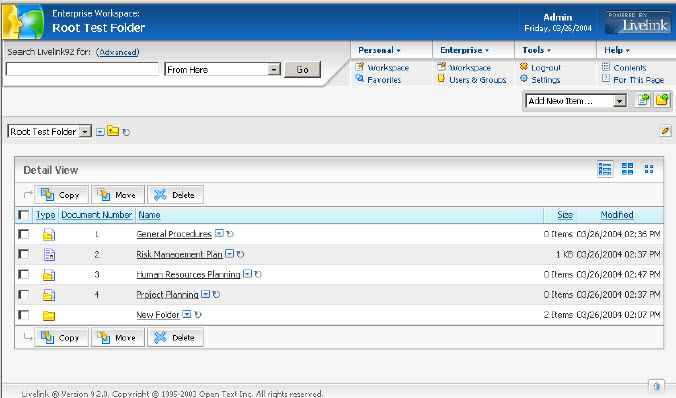Select the detail list view icon
Screen dimensions: 676x398
pos(605,169)
